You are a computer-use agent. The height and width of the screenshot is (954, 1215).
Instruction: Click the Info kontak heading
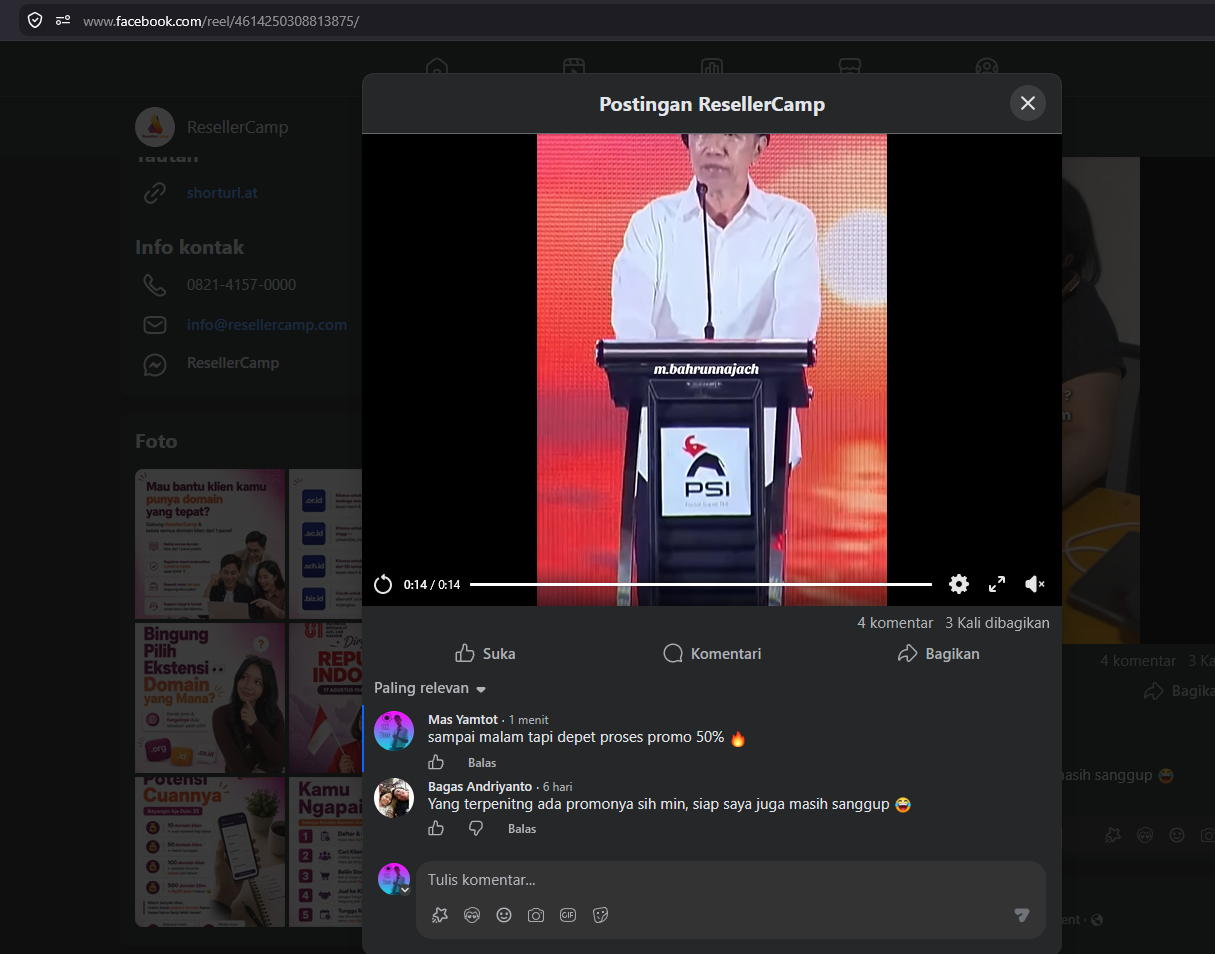190,247
